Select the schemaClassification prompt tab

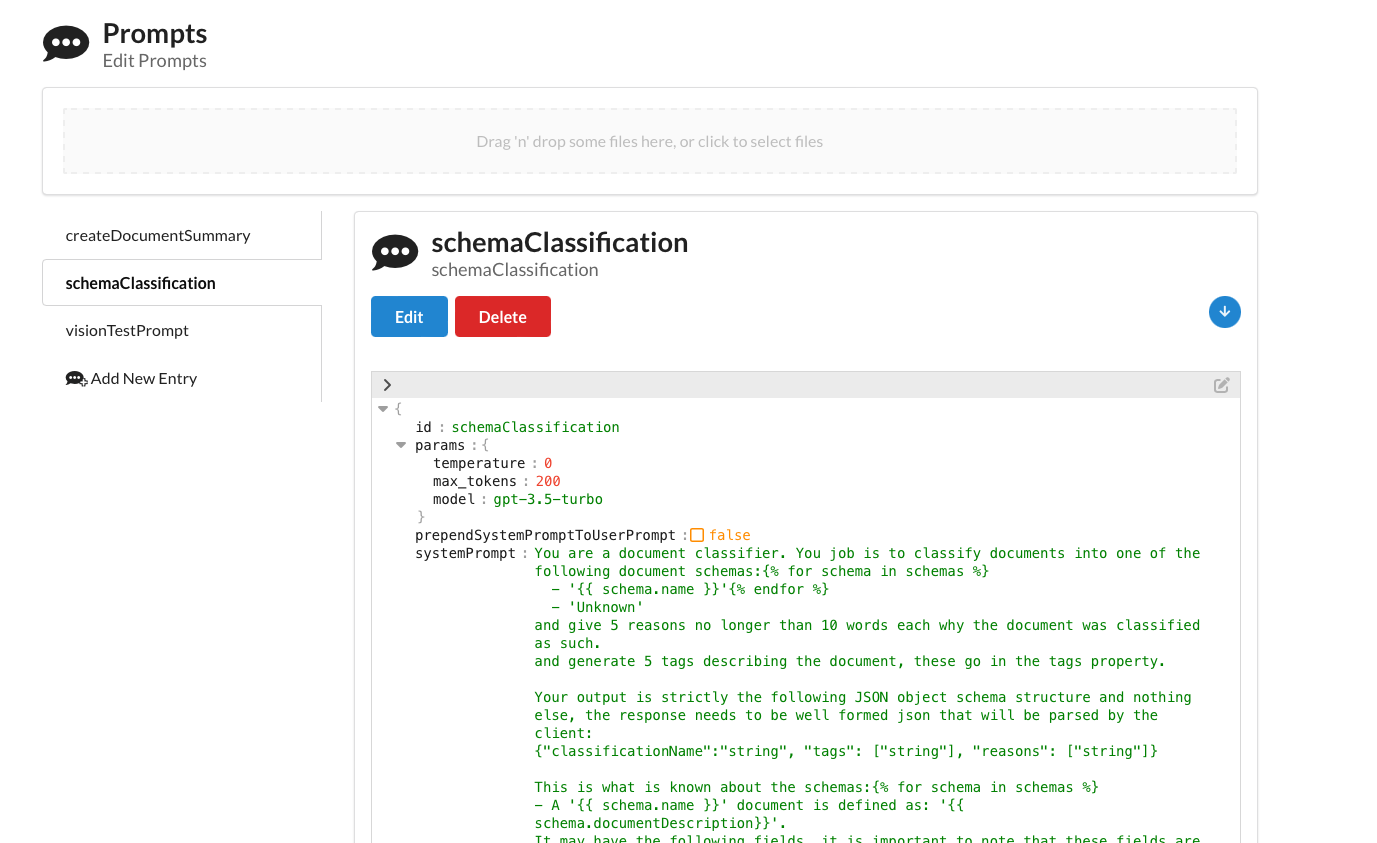tap(182, 283)
